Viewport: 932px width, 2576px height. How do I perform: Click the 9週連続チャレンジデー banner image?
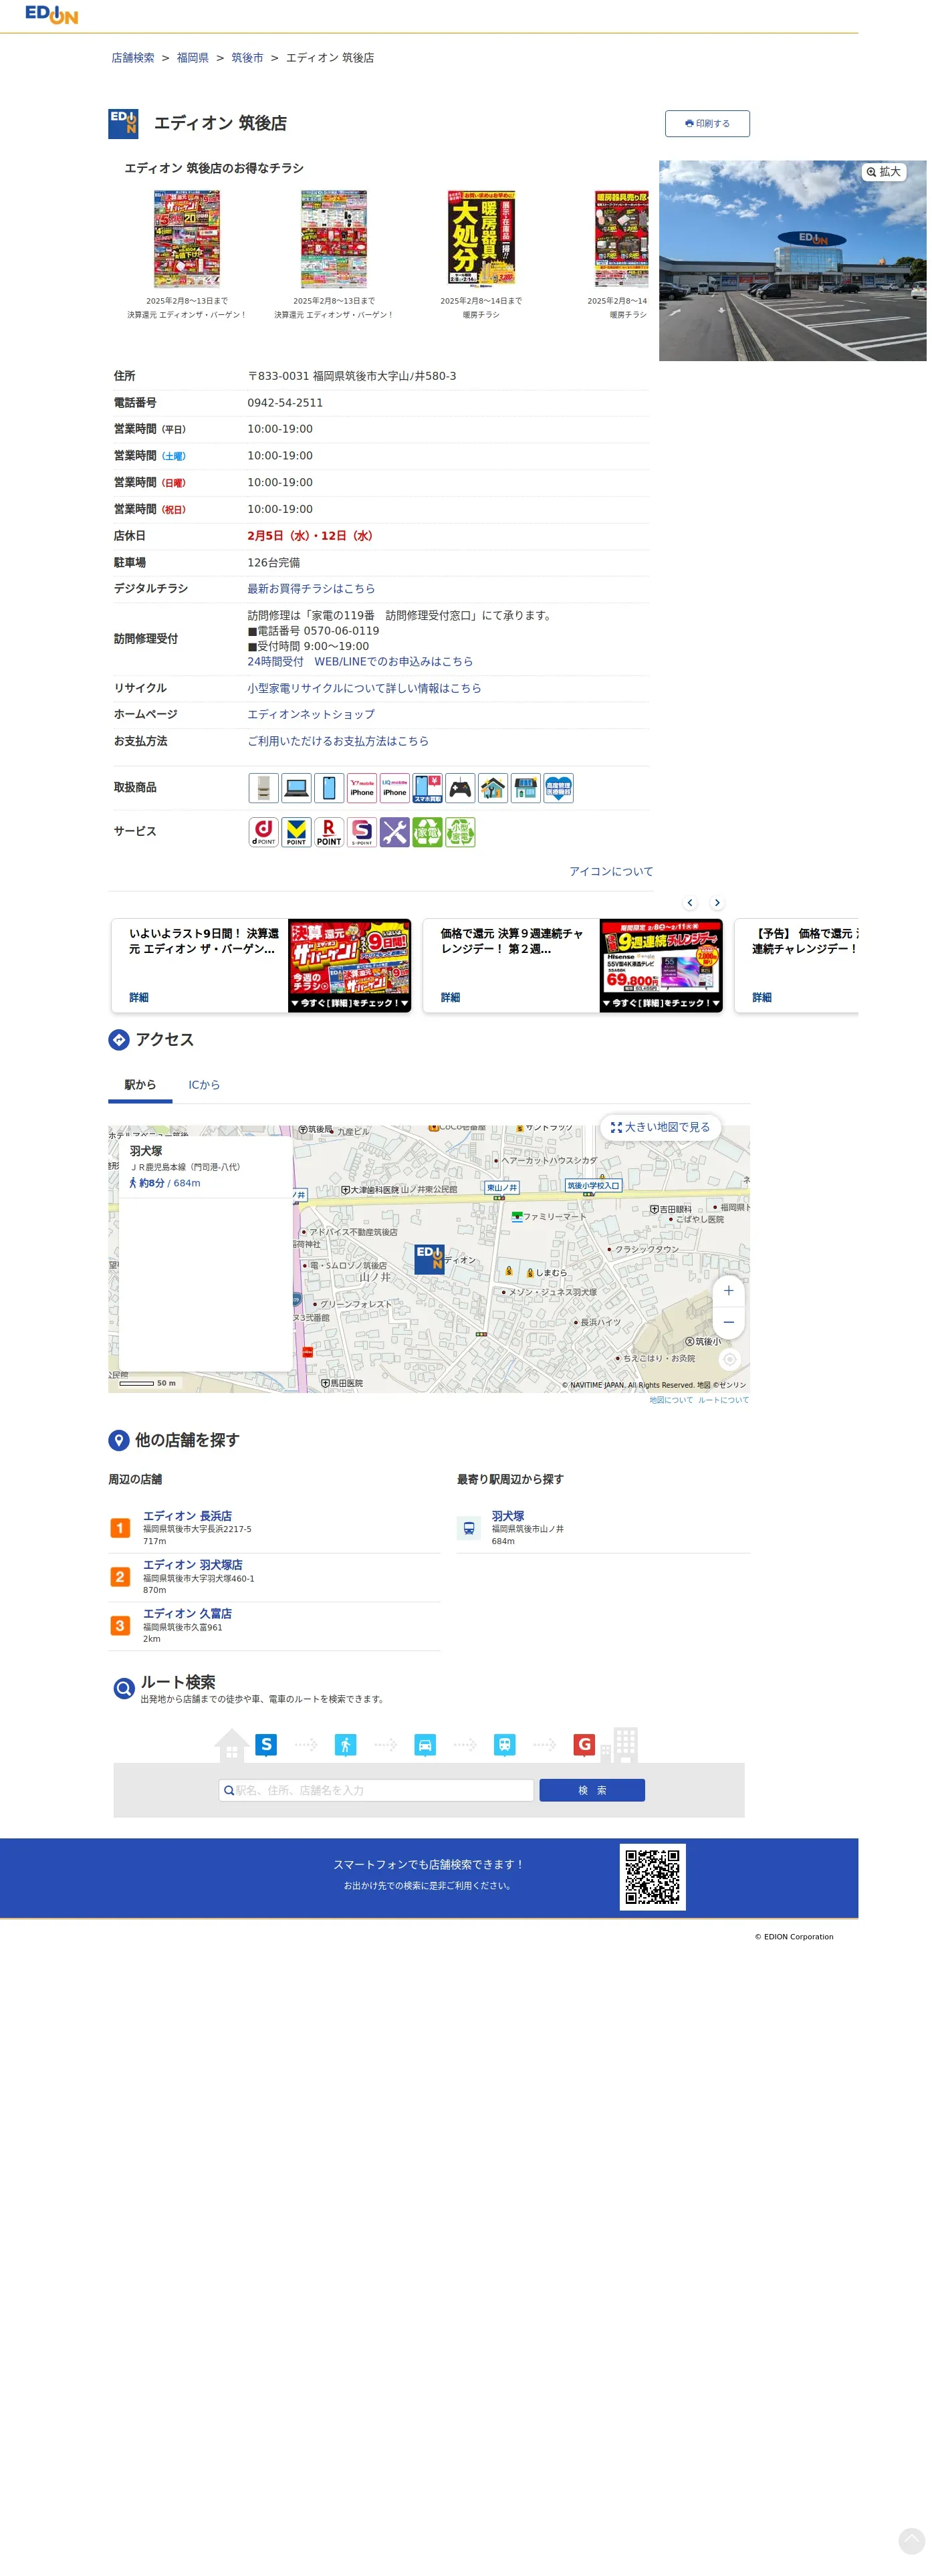(661, 966)
